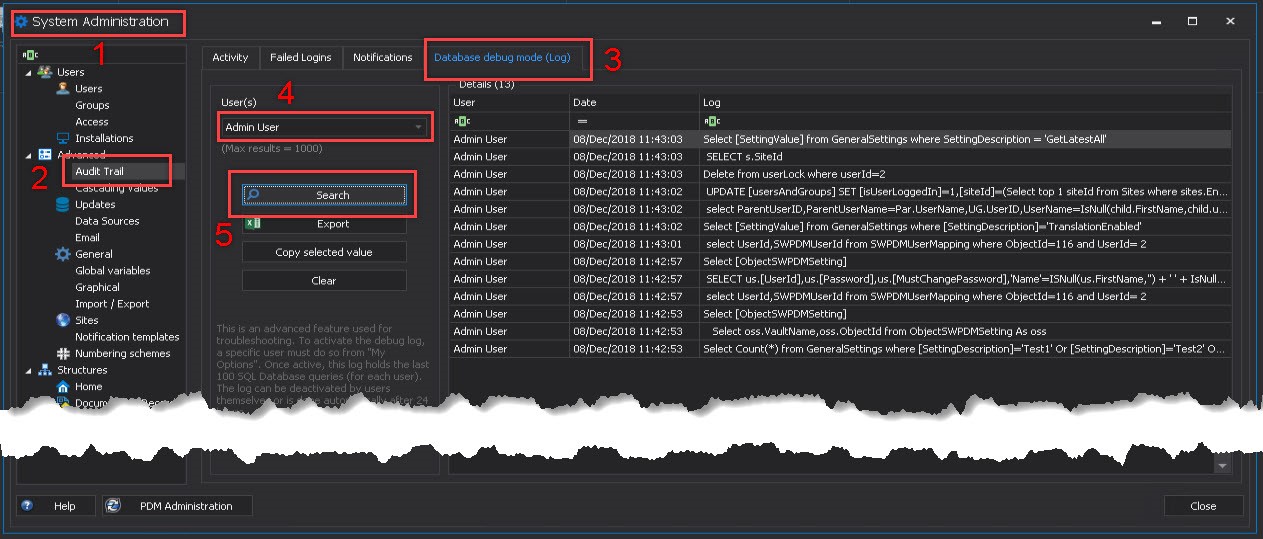Screen dimensions: 1263x539
Task: Collapse the Users tree group
Action: (x=28, y=72)
